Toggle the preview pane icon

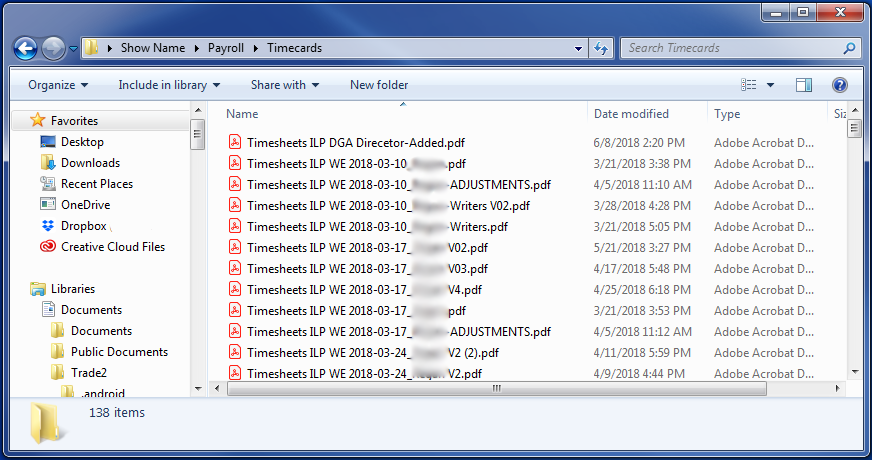click(x=804, y=85)
